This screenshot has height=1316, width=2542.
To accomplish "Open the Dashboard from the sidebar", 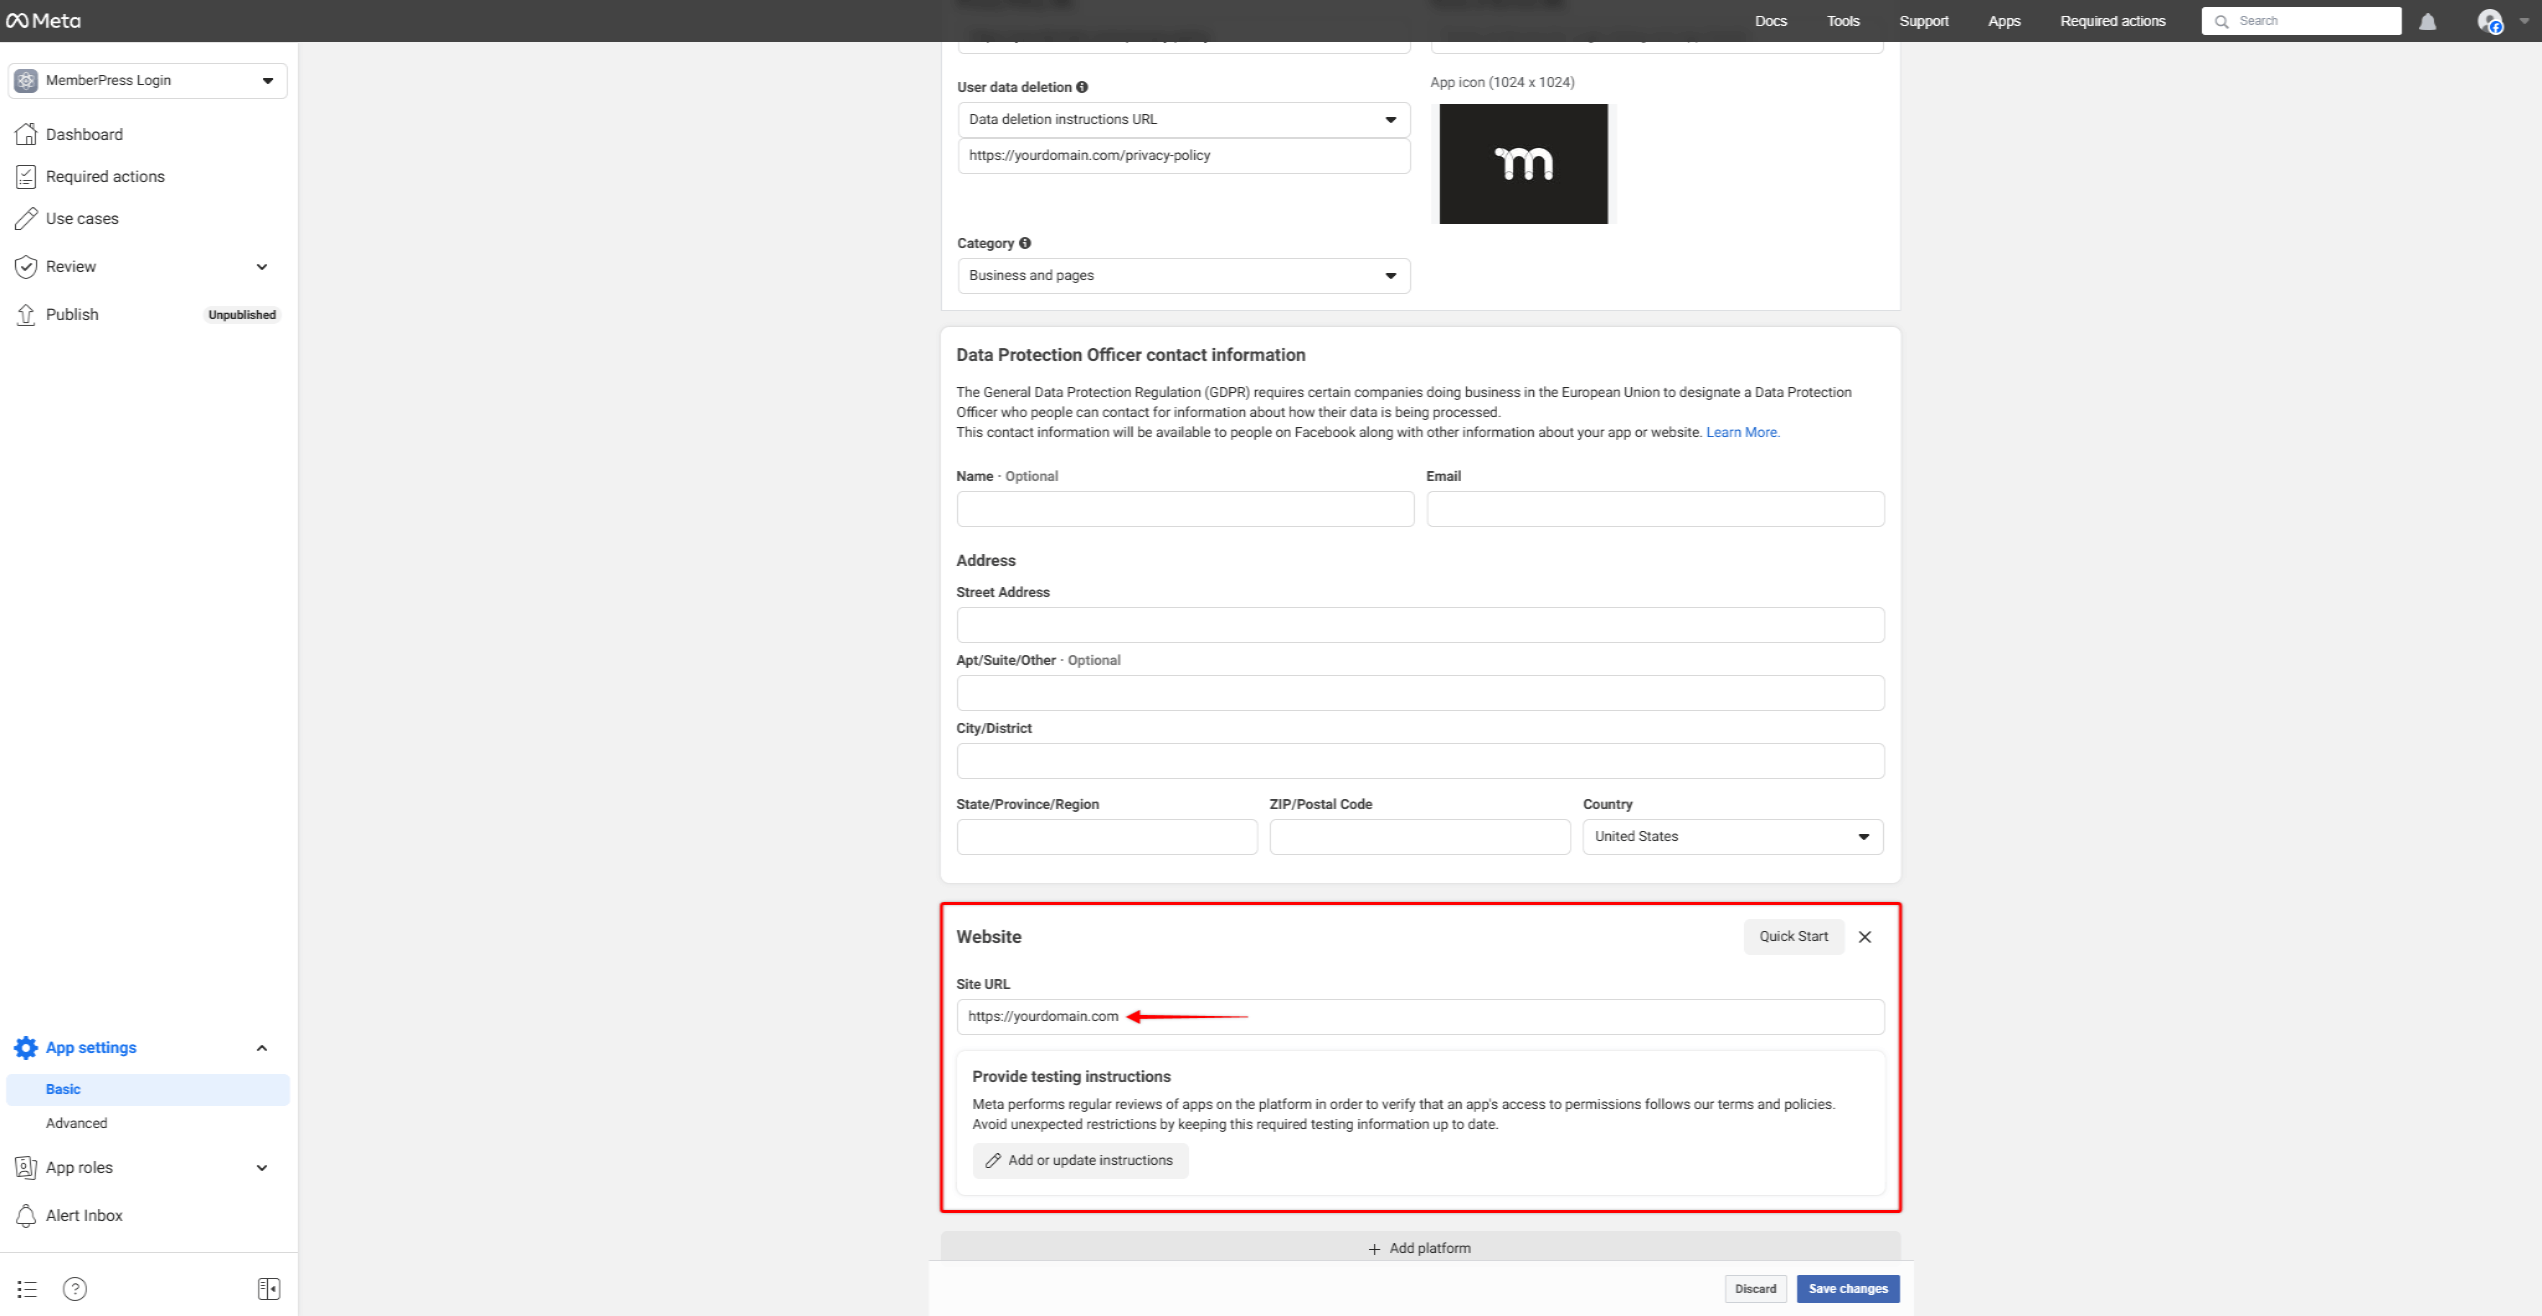I will tap(84, 134).
